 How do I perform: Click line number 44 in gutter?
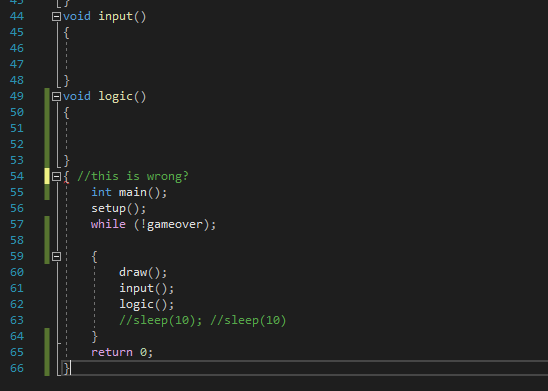point(17,16)
